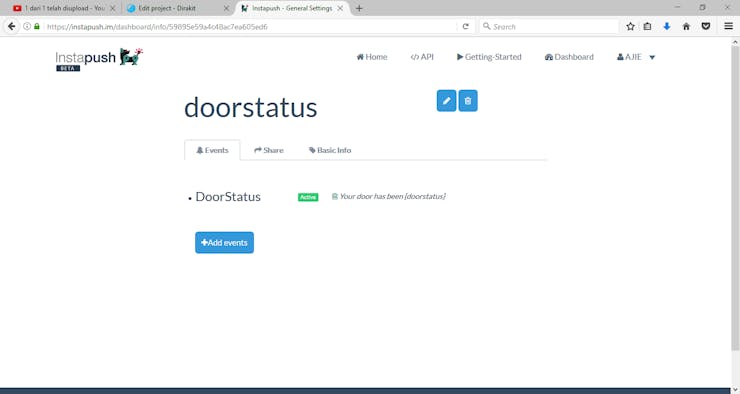
Task: Bookmark this page with the star icon
Action: tap(630, 26)
